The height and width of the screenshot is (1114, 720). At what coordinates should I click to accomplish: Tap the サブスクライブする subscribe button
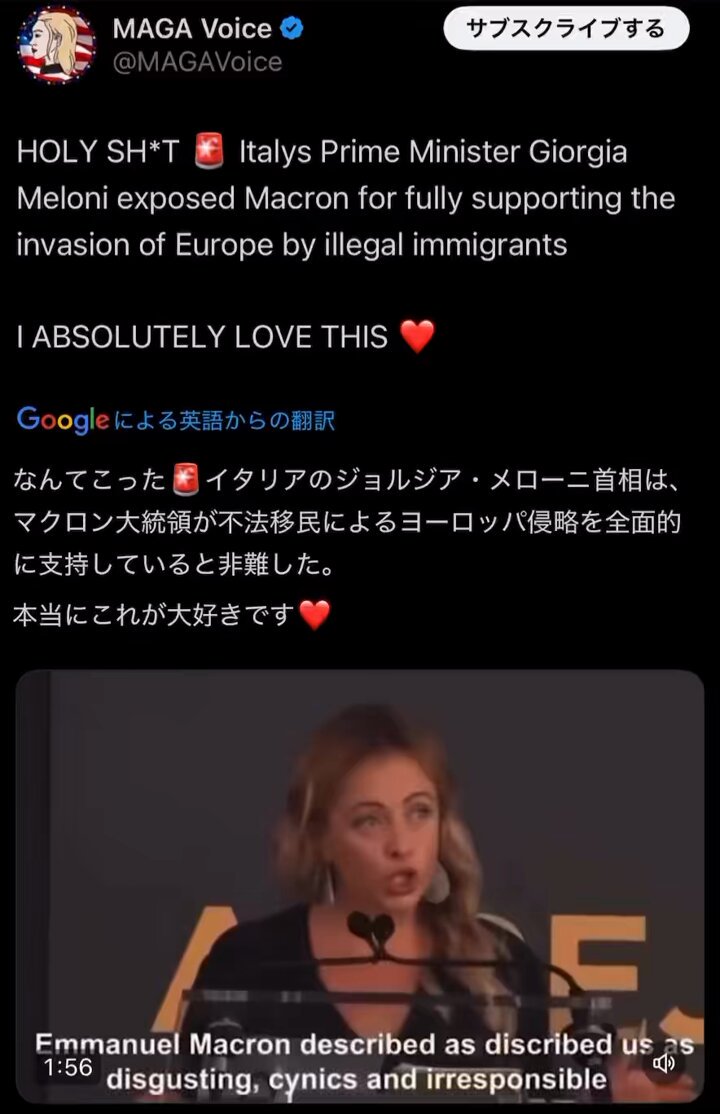[566, 29]
